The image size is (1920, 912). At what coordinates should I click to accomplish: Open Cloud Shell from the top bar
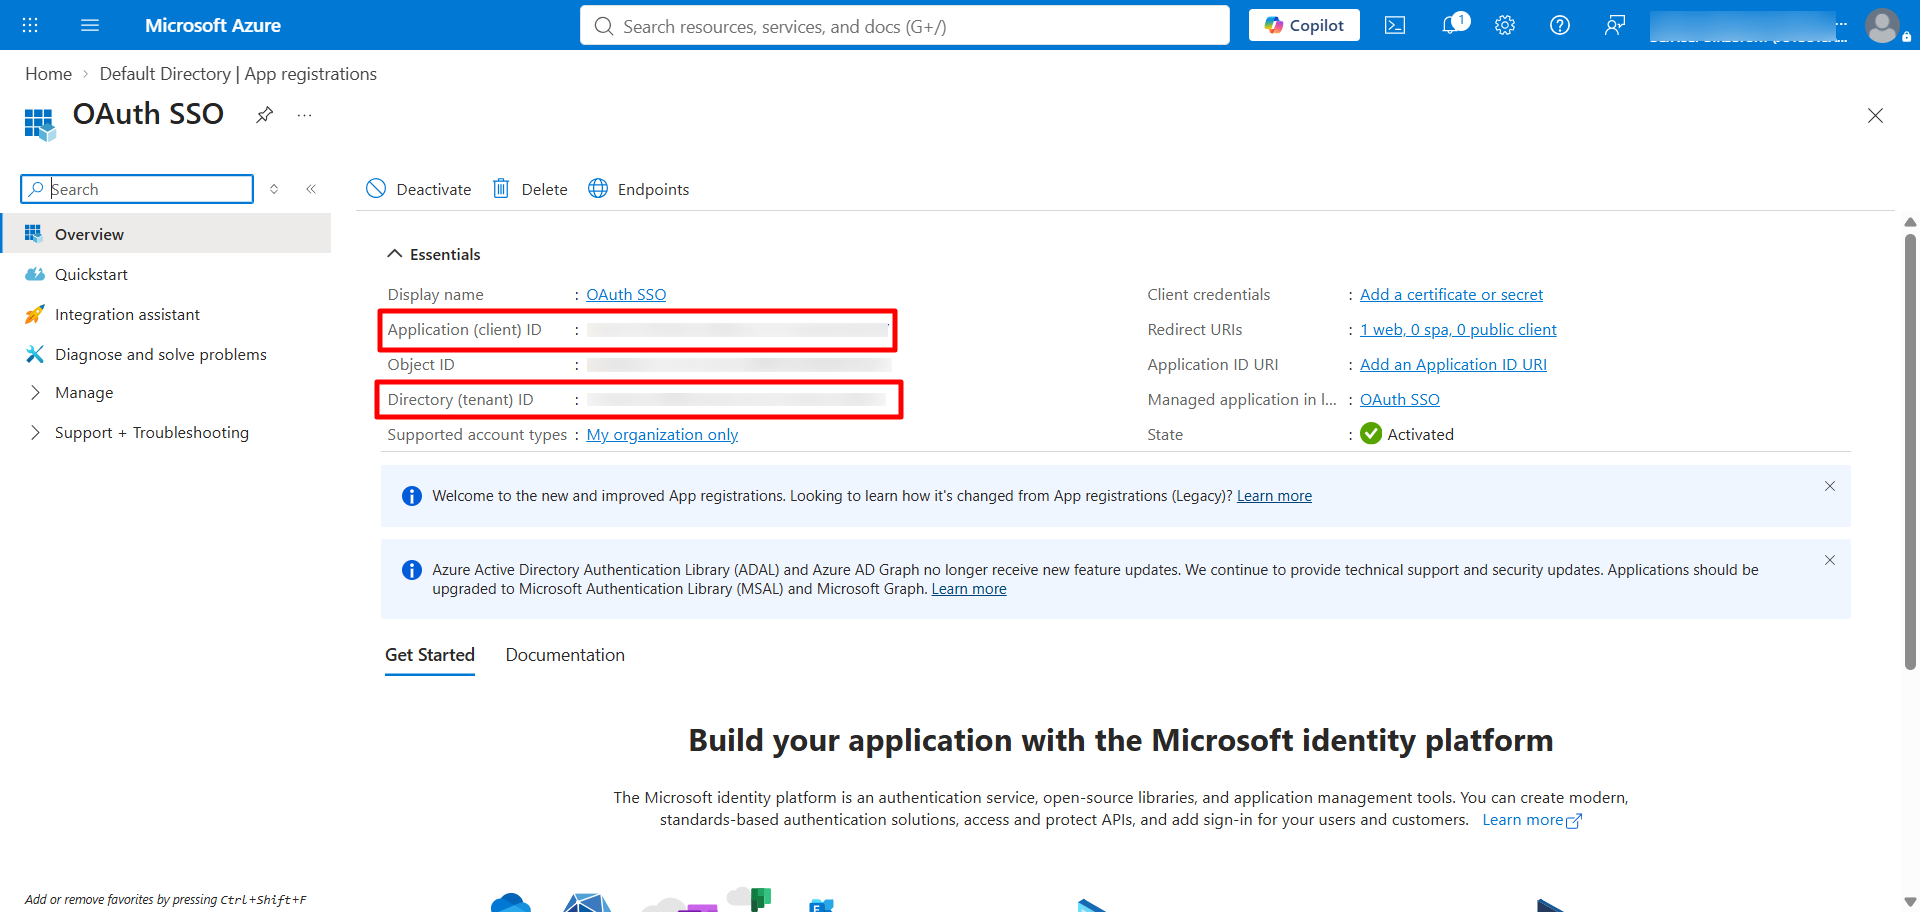(x=1395, y=25)
